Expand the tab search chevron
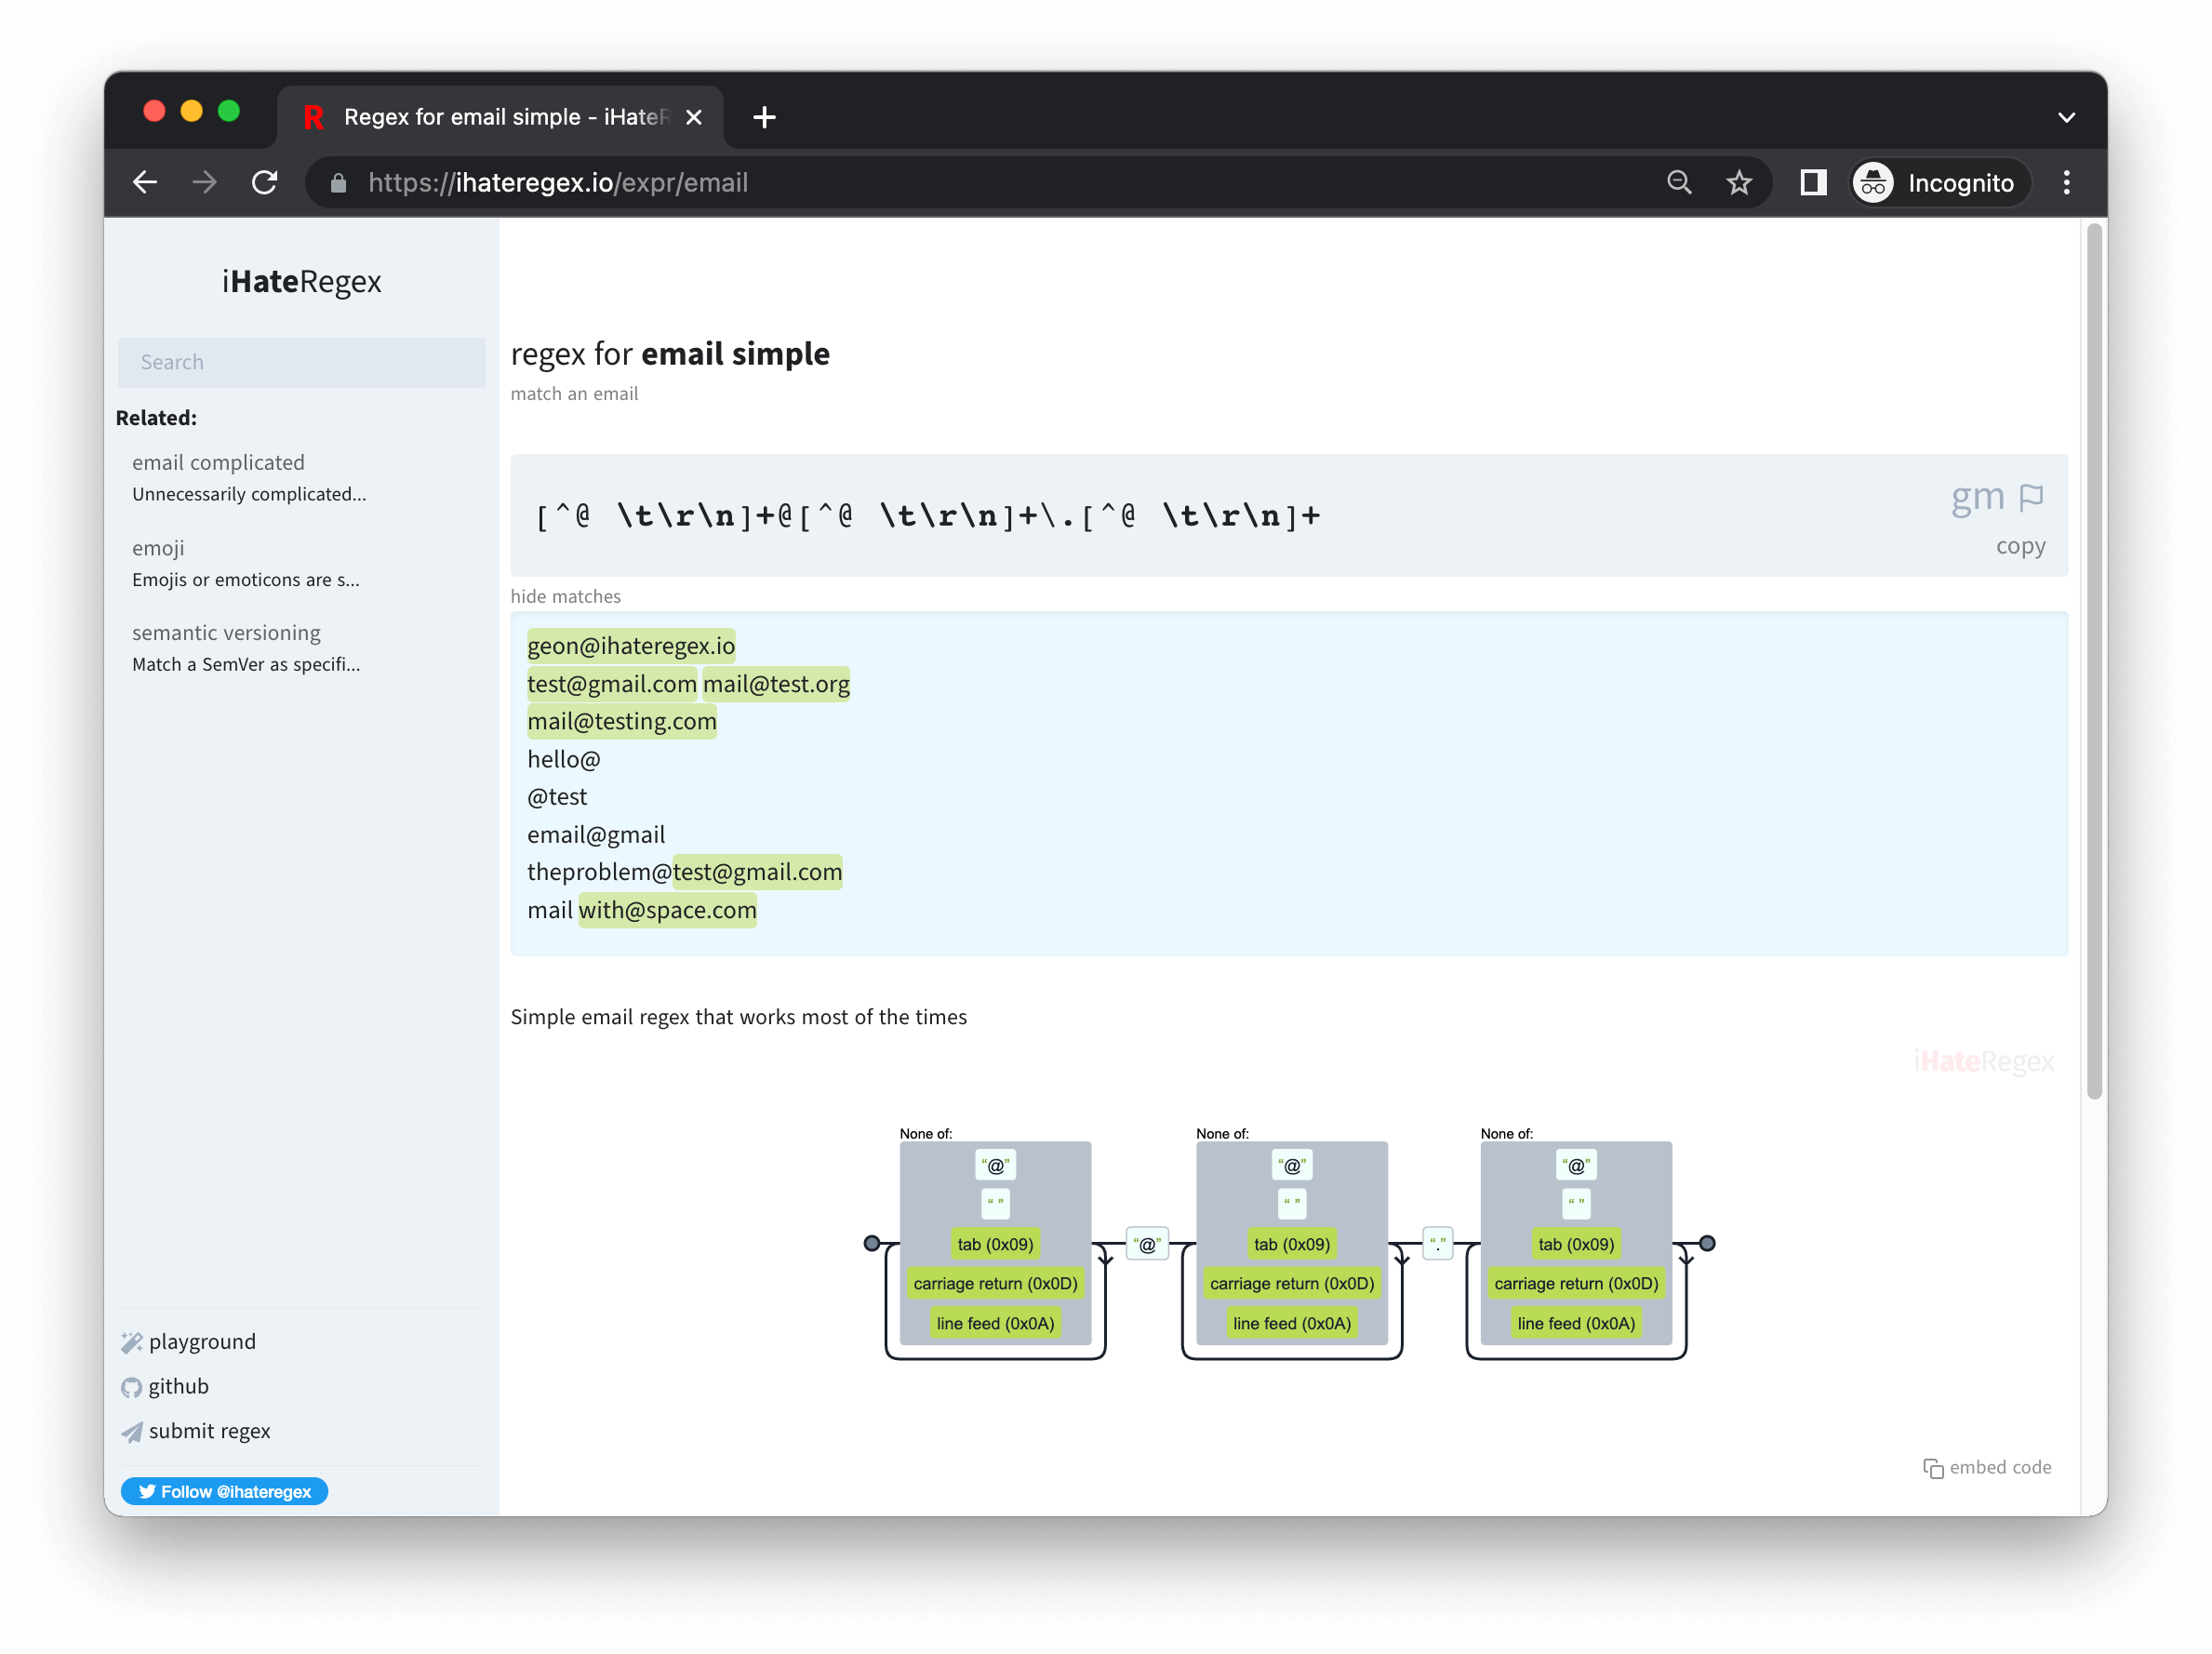This screenshot has height=1654, width=2212. [2066, 118]
